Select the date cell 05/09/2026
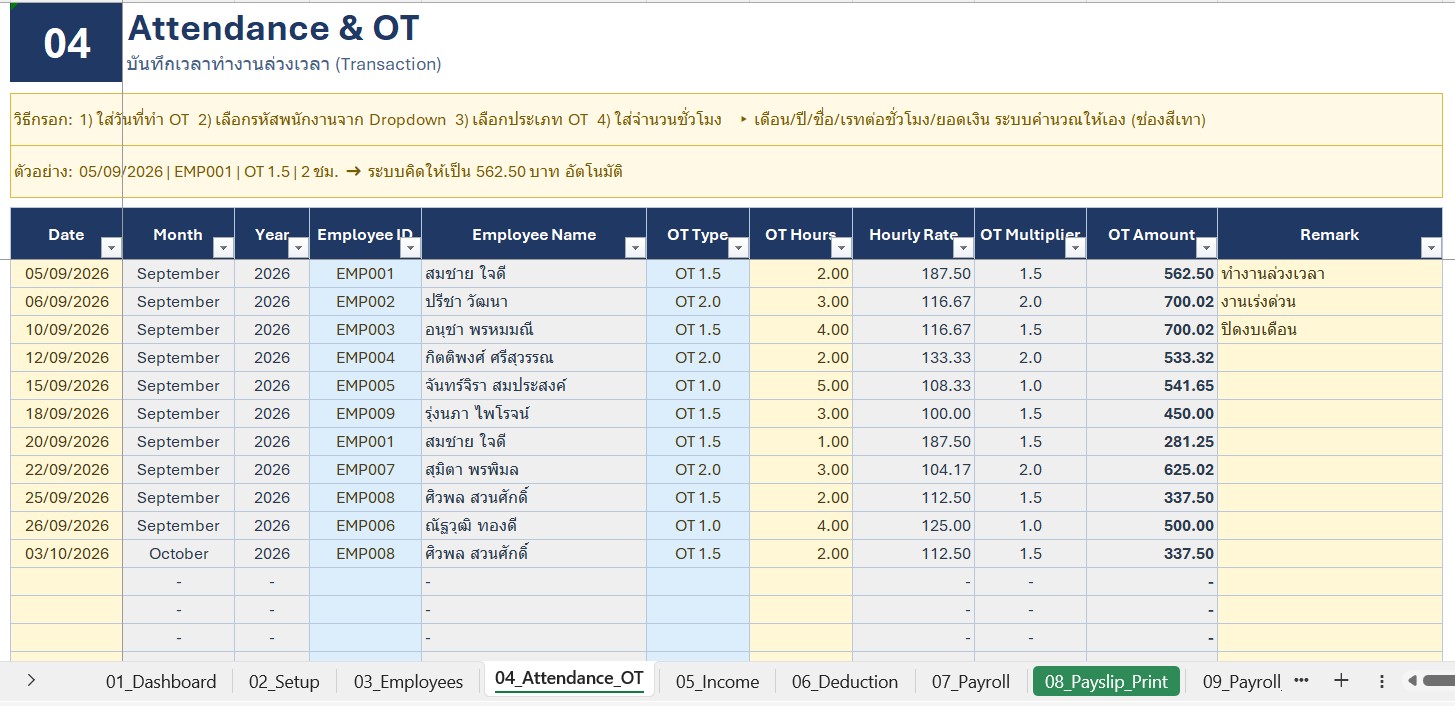Viewport: 1455px width, 706px height. (66, 274)
